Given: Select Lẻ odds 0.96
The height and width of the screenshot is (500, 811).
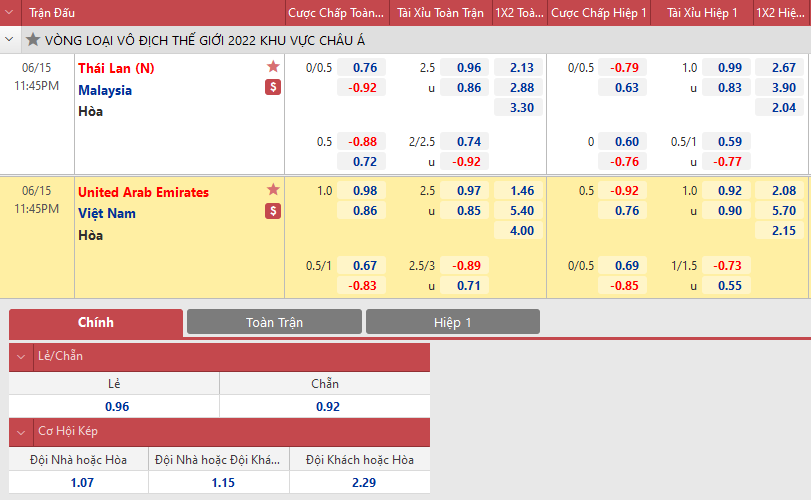Looking at the screenshot, I should point(116,407).
